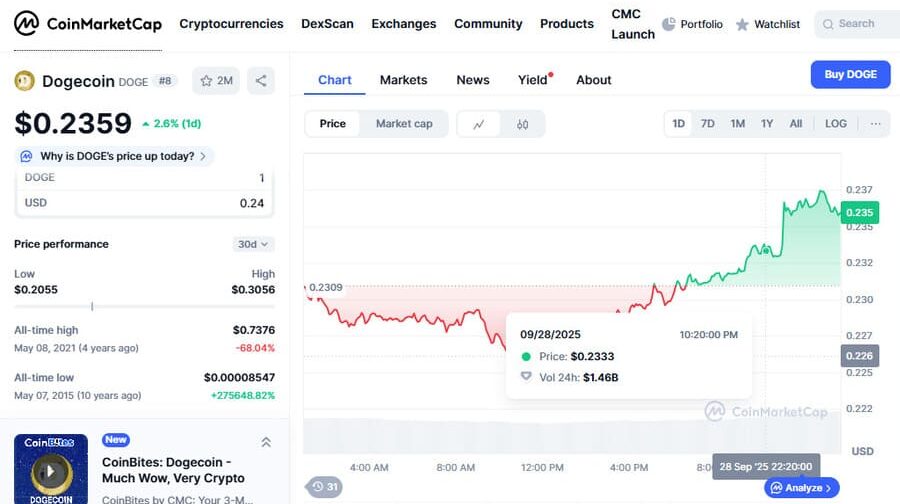Open Exchanges menu
Viewport: 900px width, 504px height.
click(404, 24)
